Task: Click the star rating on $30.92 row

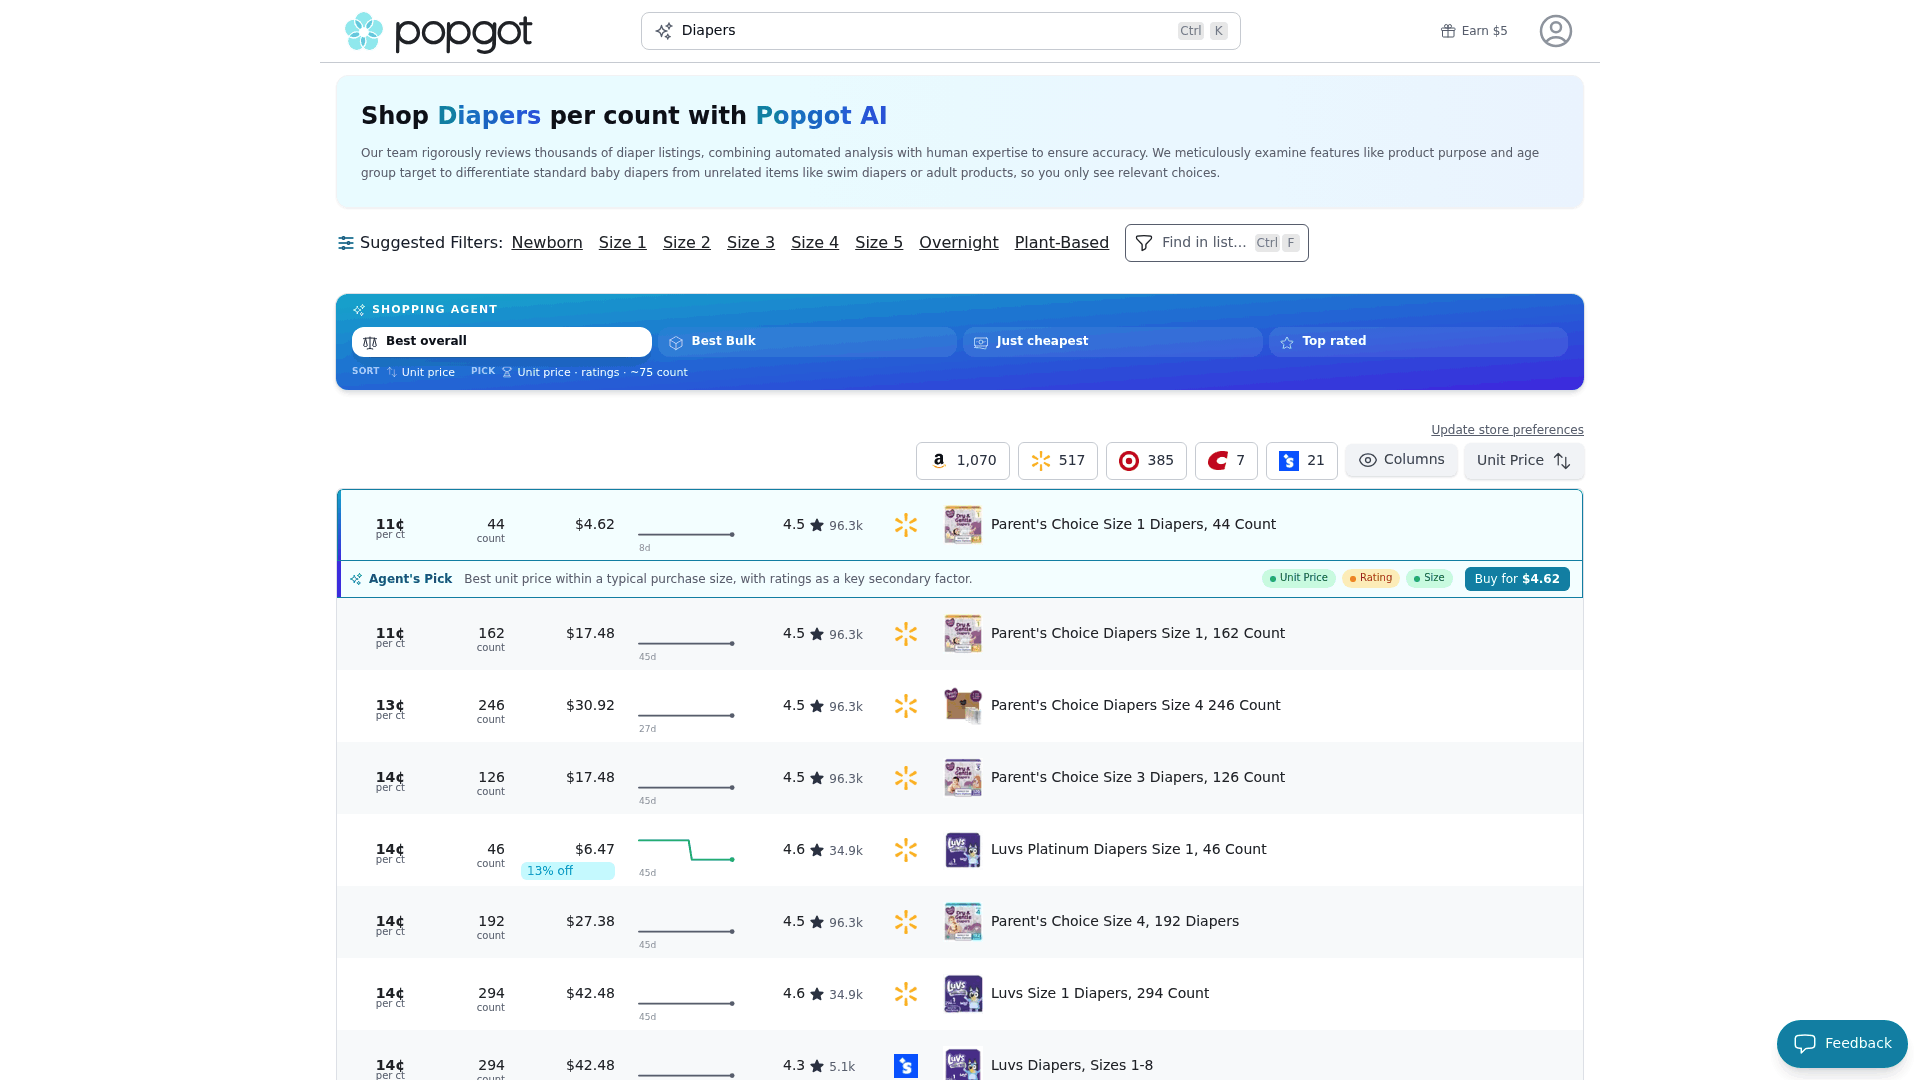Action: tap(822, 706)
